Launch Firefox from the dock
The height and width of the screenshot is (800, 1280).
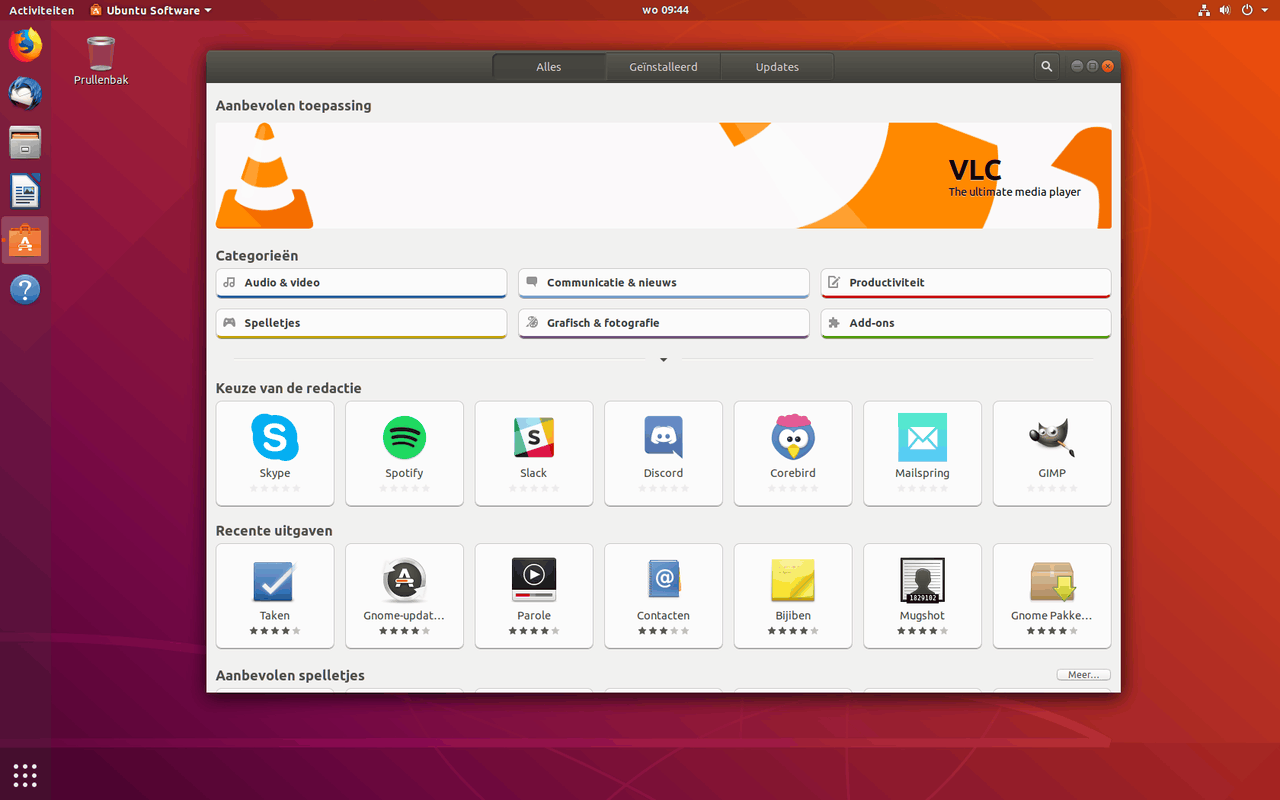25,45
